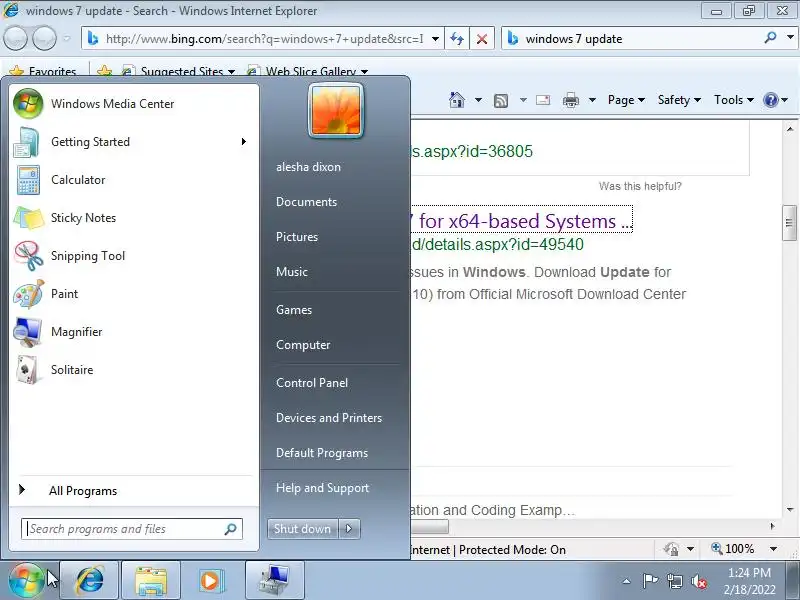
Task: Start the Magnifier
Action: tap(132, 332)
